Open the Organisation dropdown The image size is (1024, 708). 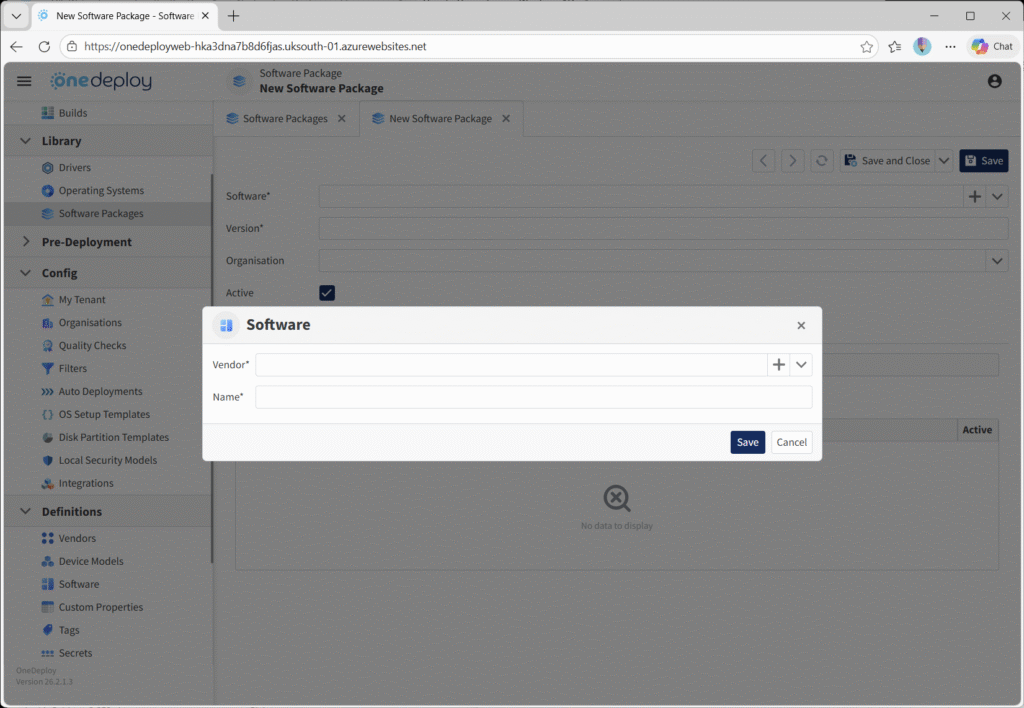pos(997,261)
